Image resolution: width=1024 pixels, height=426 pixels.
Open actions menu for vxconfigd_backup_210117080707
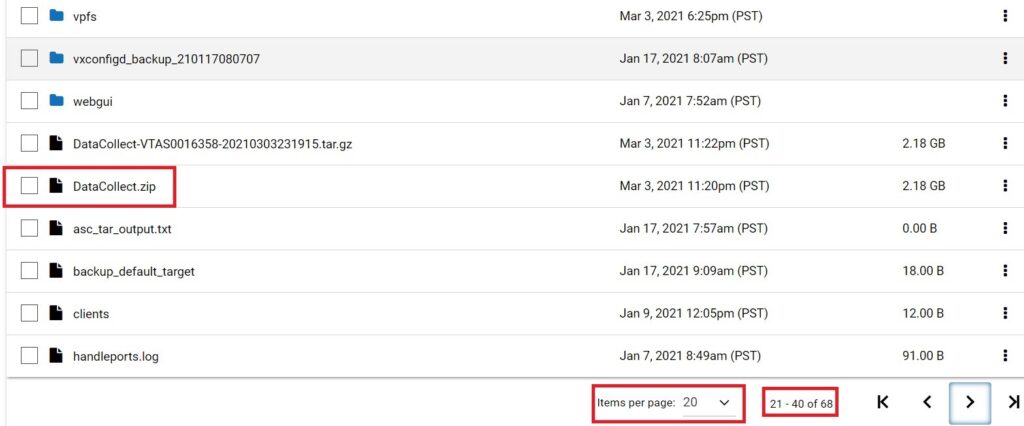coord(1004,59)
